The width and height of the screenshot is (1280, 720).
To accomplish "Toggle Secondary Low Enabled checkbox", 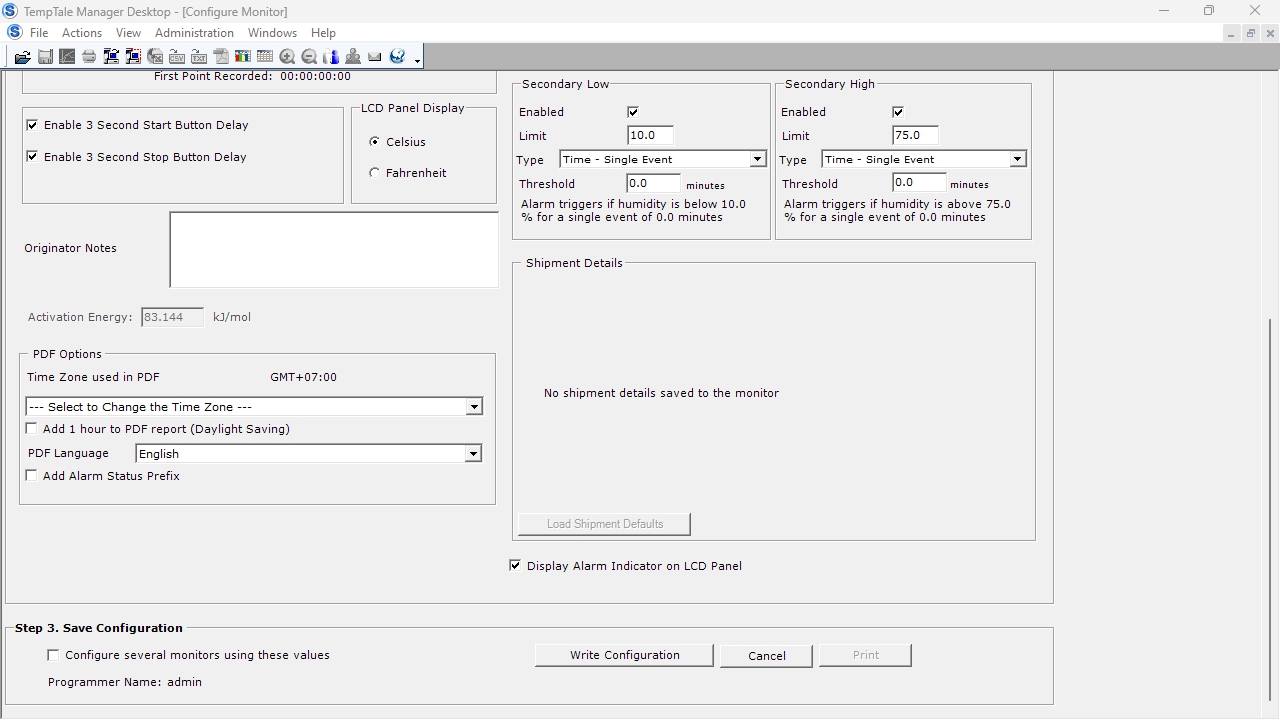I will click(633, 112).
